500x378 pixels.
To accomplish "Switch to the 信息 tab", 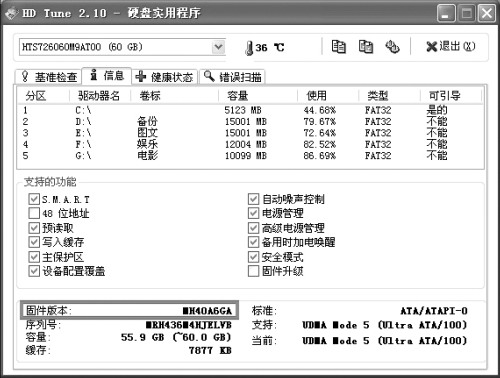I will (x=107, y=76).
